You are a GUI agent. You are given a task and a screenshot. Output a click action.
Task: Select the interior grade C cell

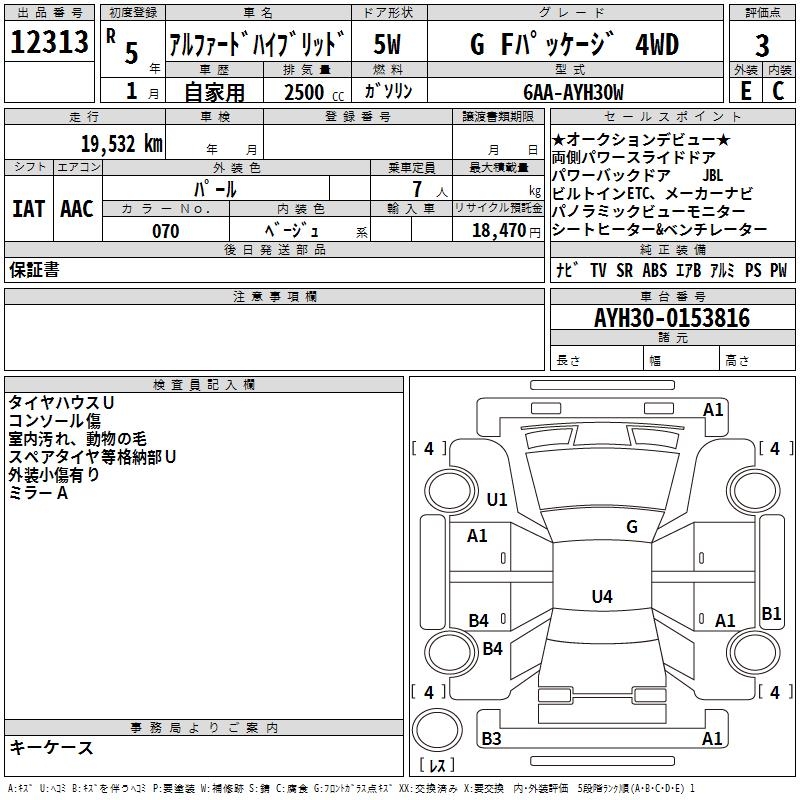(779, 90)
